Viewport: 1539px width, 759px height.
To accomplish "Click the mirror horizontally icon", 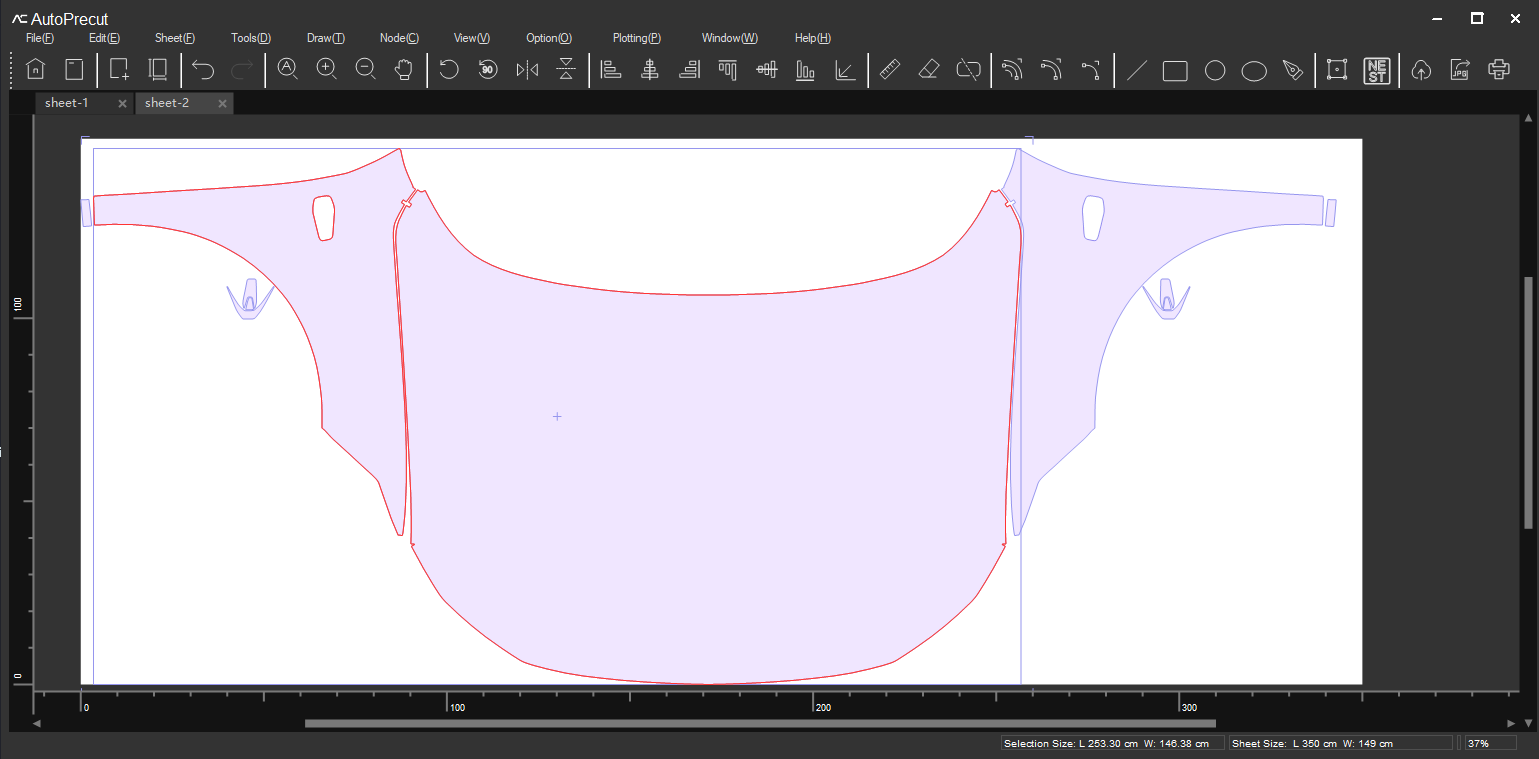I will 527,69.
